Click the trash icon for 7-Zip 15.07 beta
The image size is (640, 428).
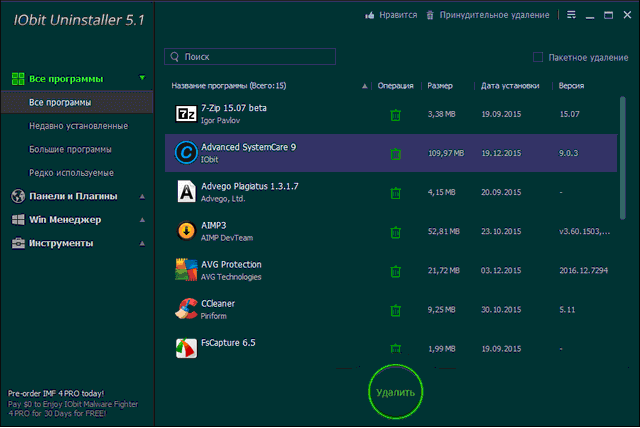pyautogui.click(x=395, y=115)
